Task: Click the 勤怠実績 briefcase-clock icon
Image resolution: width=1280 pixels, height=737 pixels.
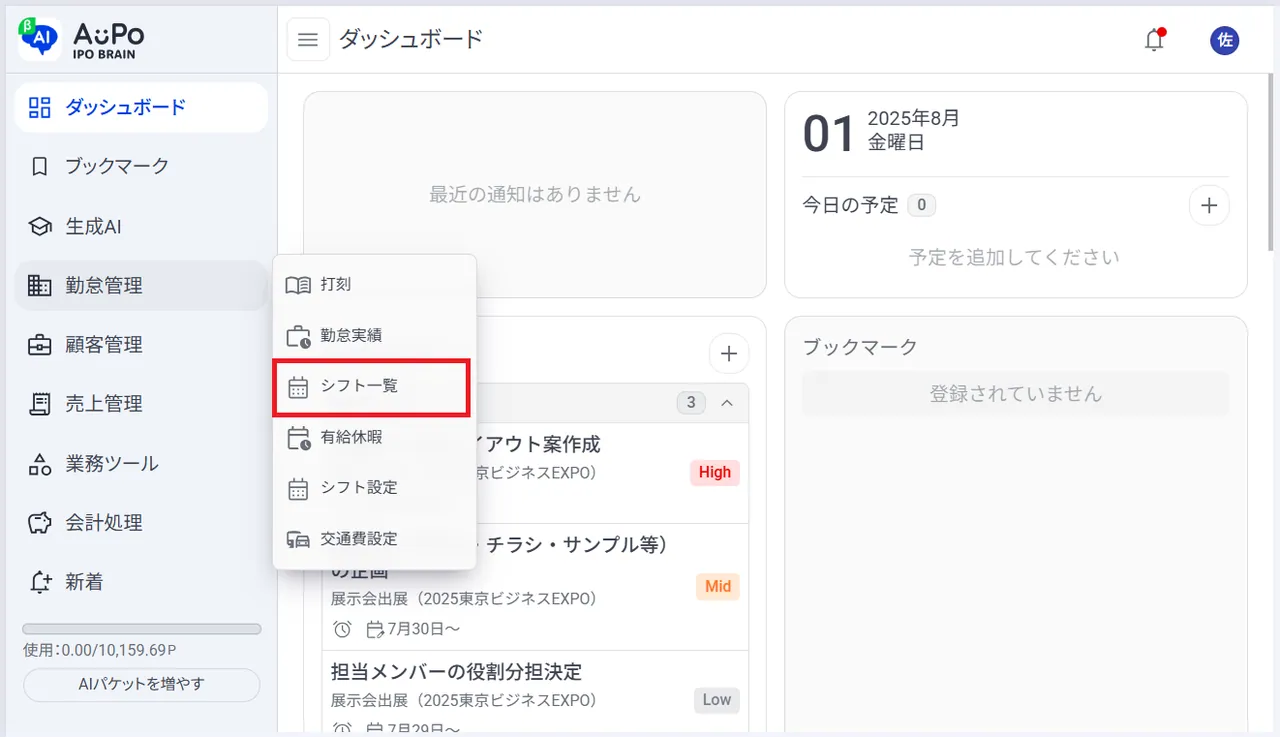Action: click(298, 336)
